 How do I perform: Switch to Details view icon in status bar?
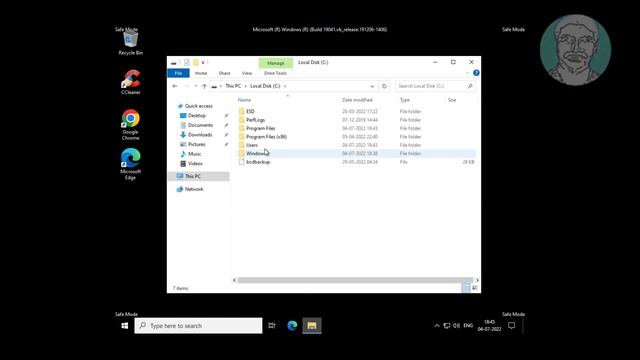[466, 288]
